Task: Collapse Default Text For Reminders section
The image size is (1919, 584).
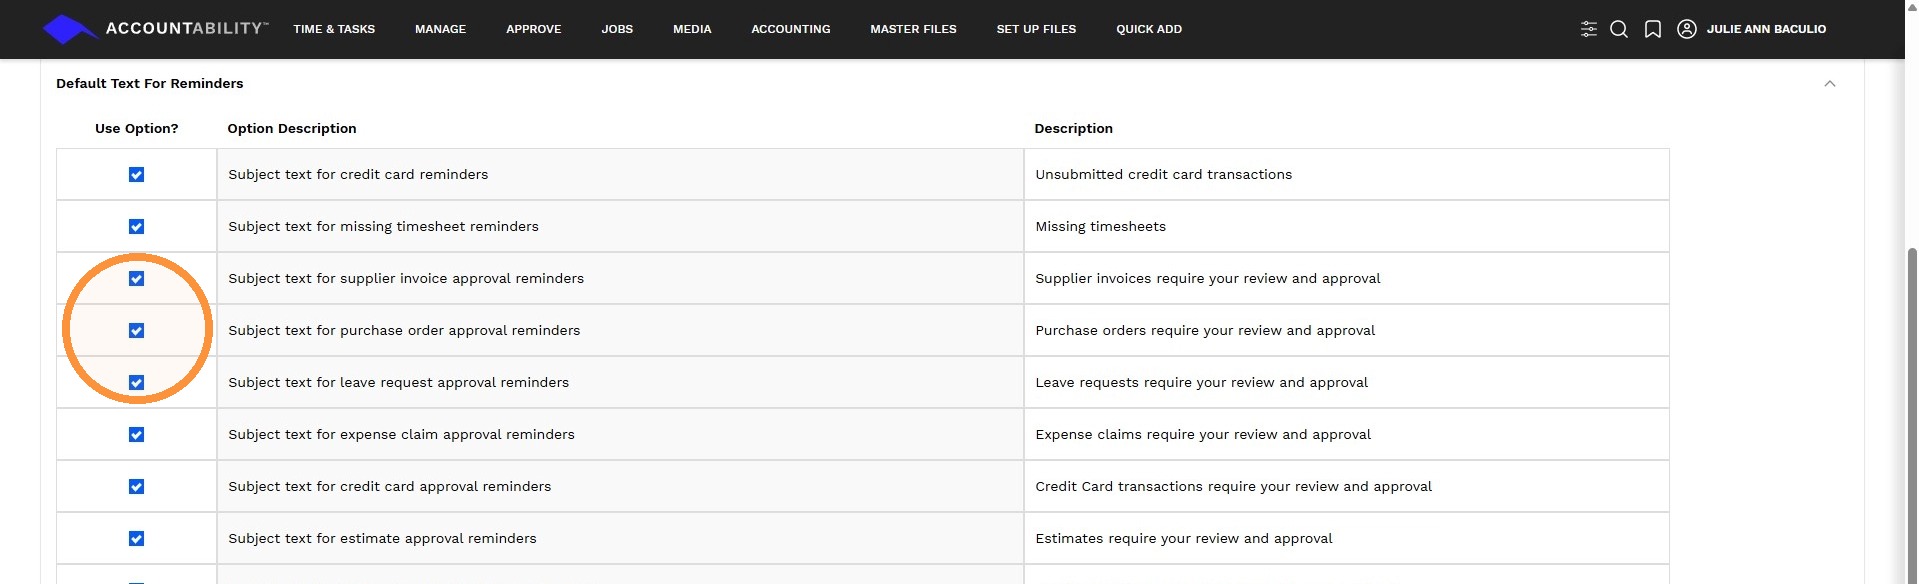Action: pyautogui.click(x=1830, y=83)
